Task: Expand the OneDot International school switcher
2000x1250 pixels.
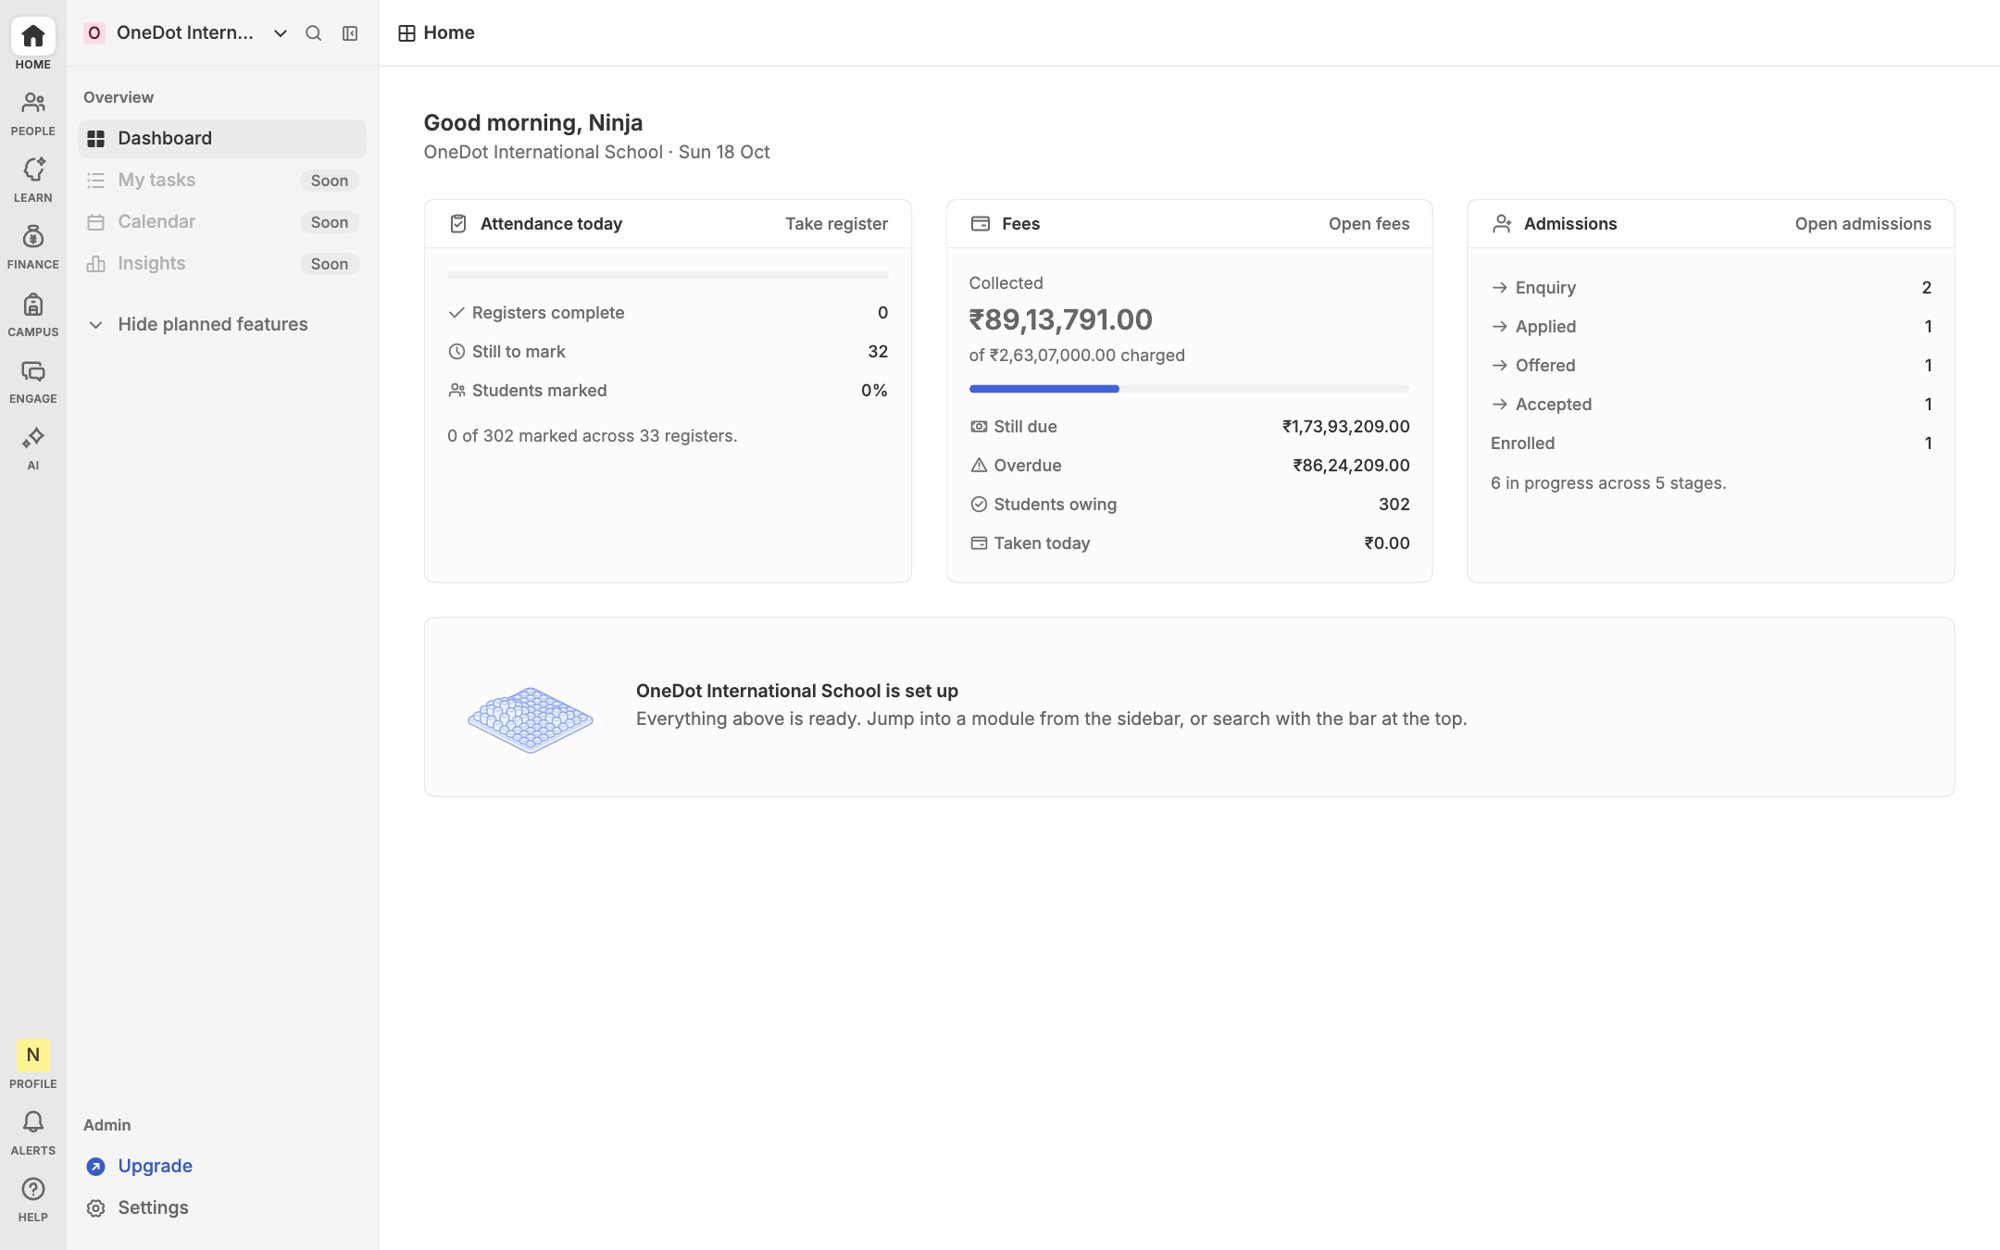Action: coord(186,33)
